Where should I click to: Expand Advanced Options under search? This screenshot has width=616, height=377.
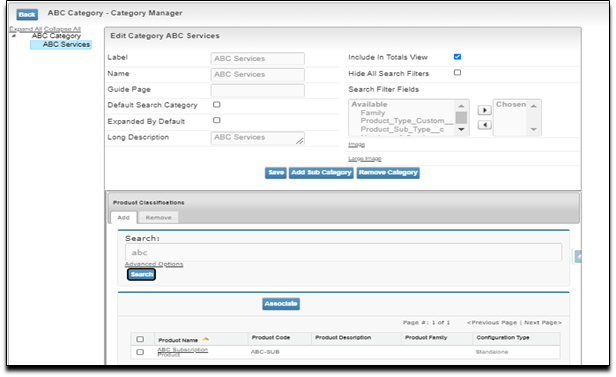tap(154, 264)
